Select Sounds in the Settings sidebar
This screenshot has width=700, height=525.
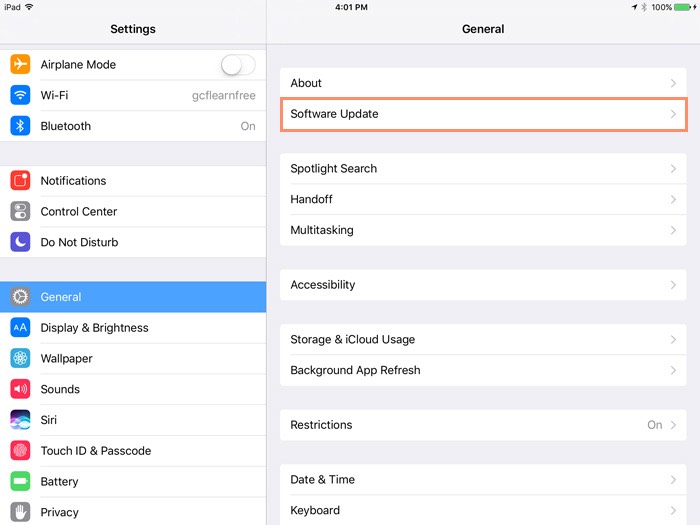click(x=60, y=390)
